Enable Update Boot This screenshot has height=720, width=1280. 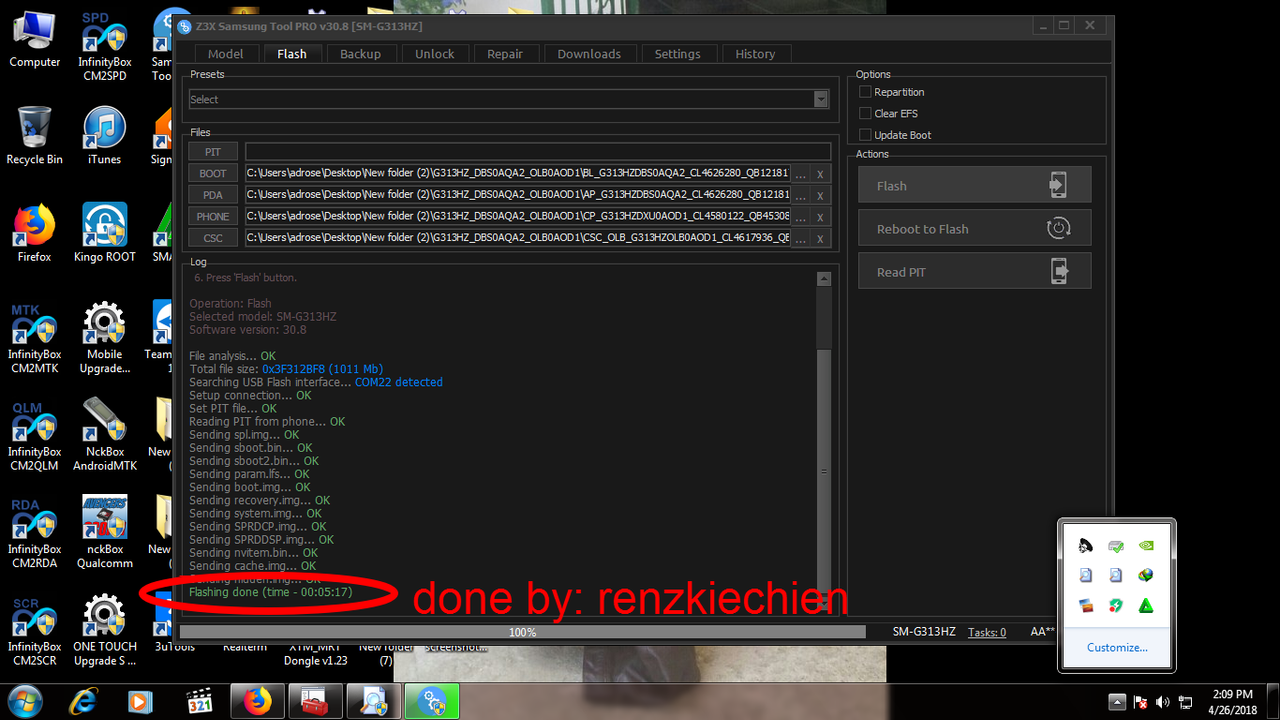(x=864, y=134)
